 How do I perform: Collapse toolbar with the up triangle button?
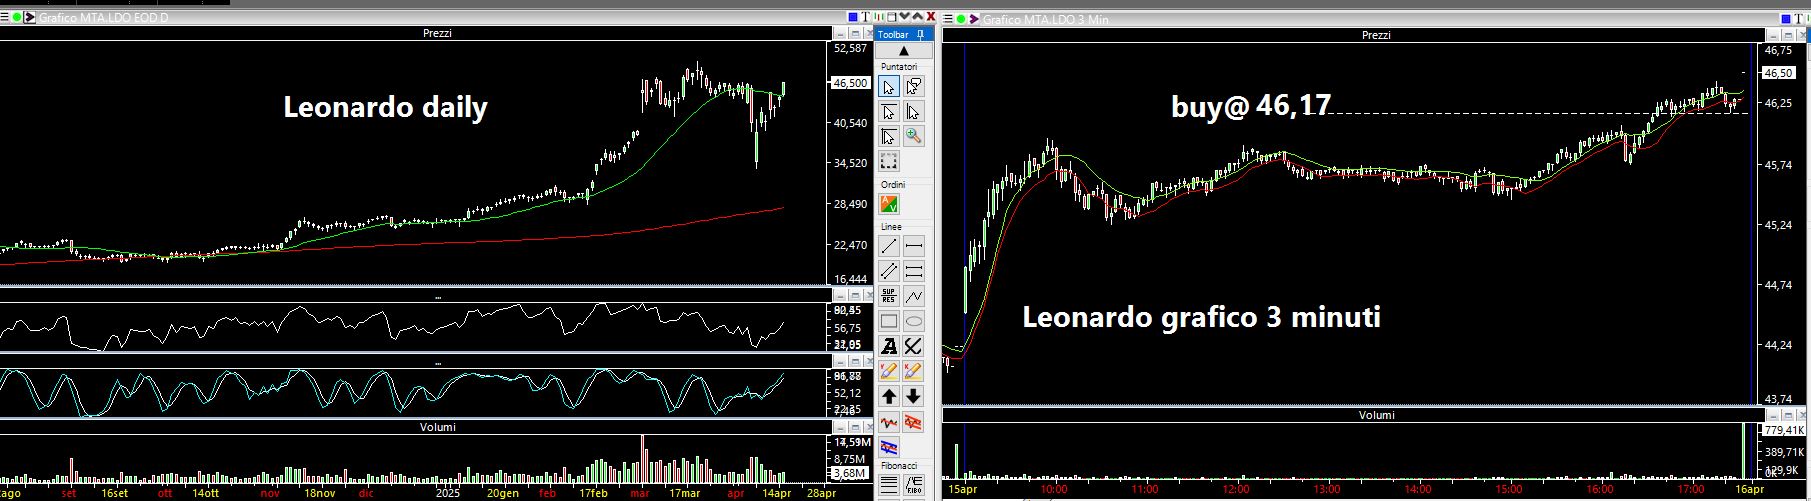[904, 51]
